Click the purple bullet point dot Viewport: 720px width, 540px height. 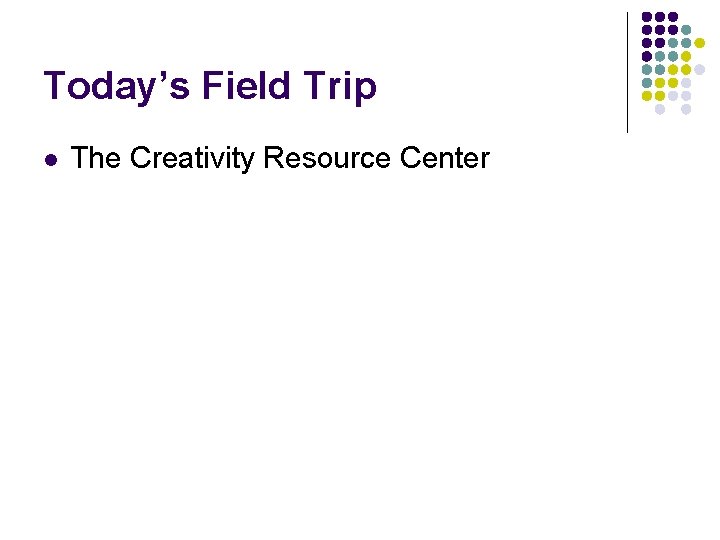point(51,160)
